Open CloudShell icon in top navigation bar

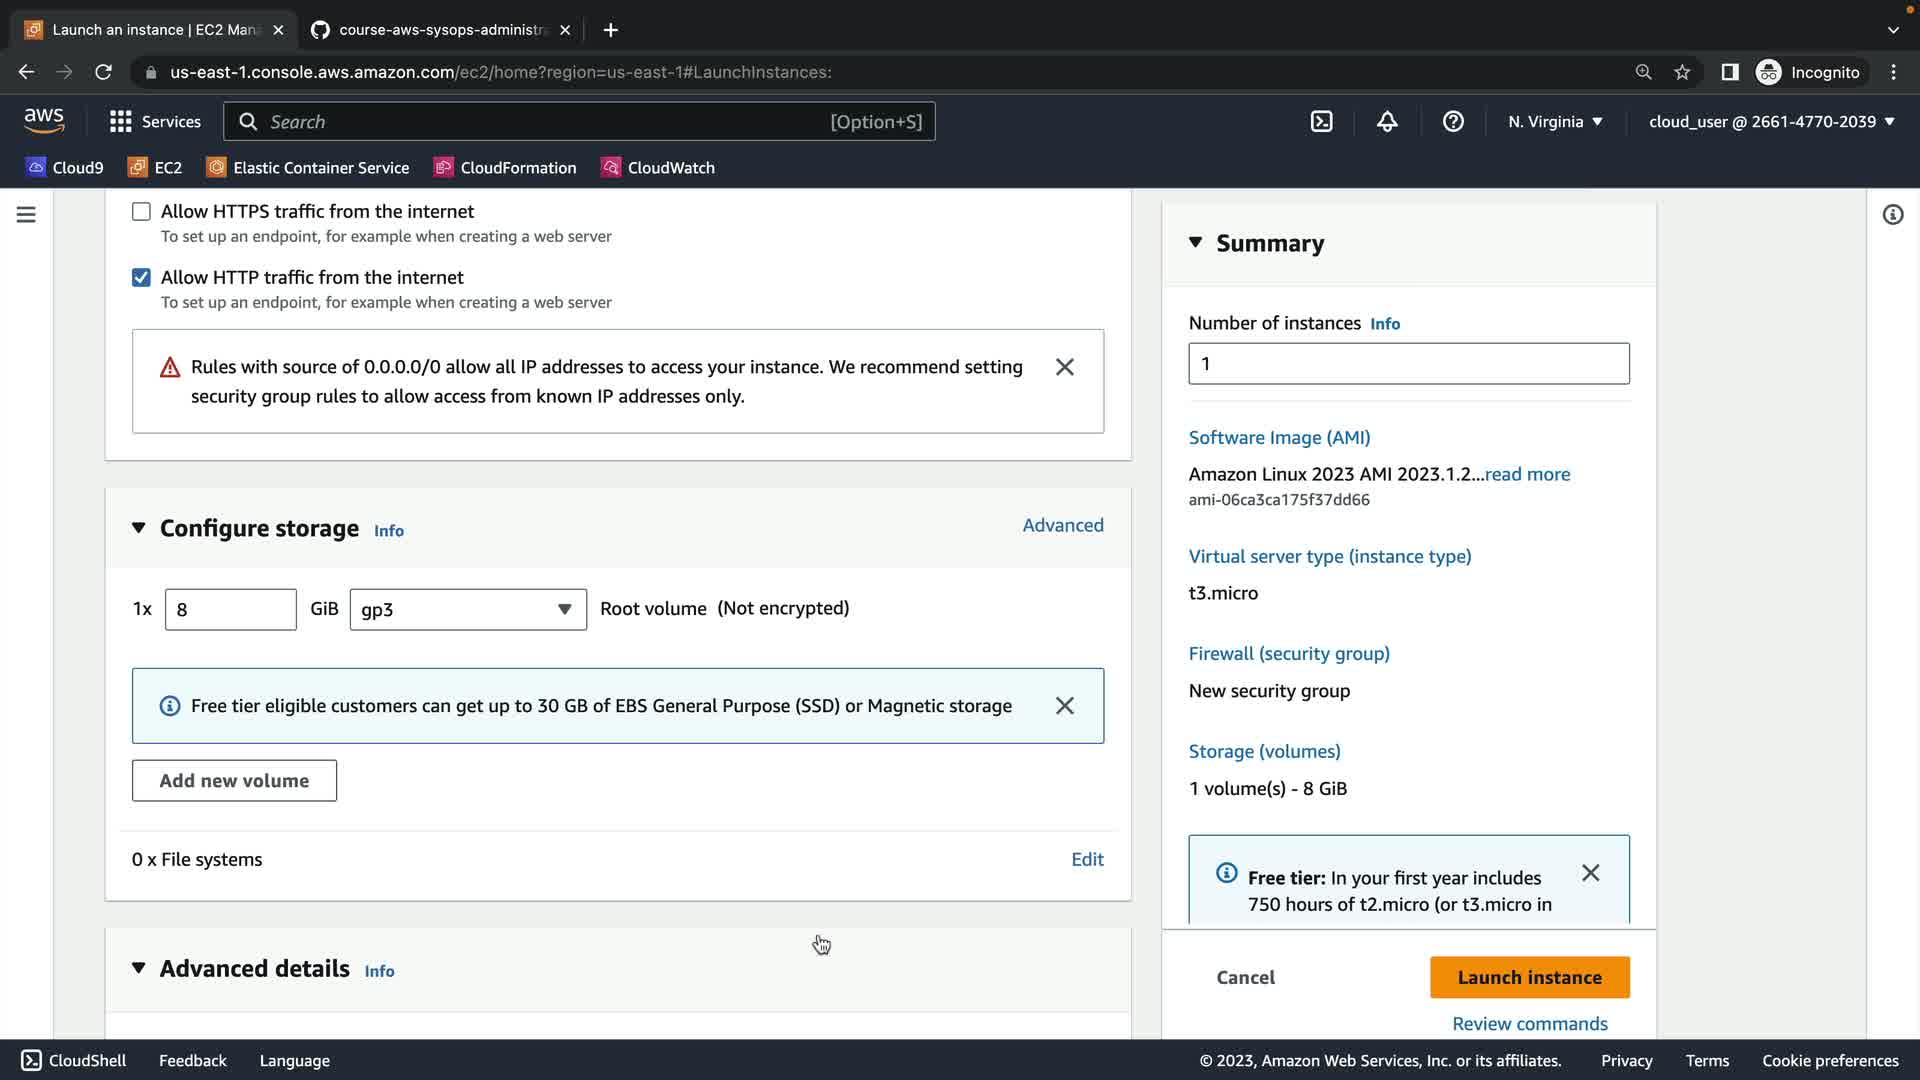(x=1321, y=122)
